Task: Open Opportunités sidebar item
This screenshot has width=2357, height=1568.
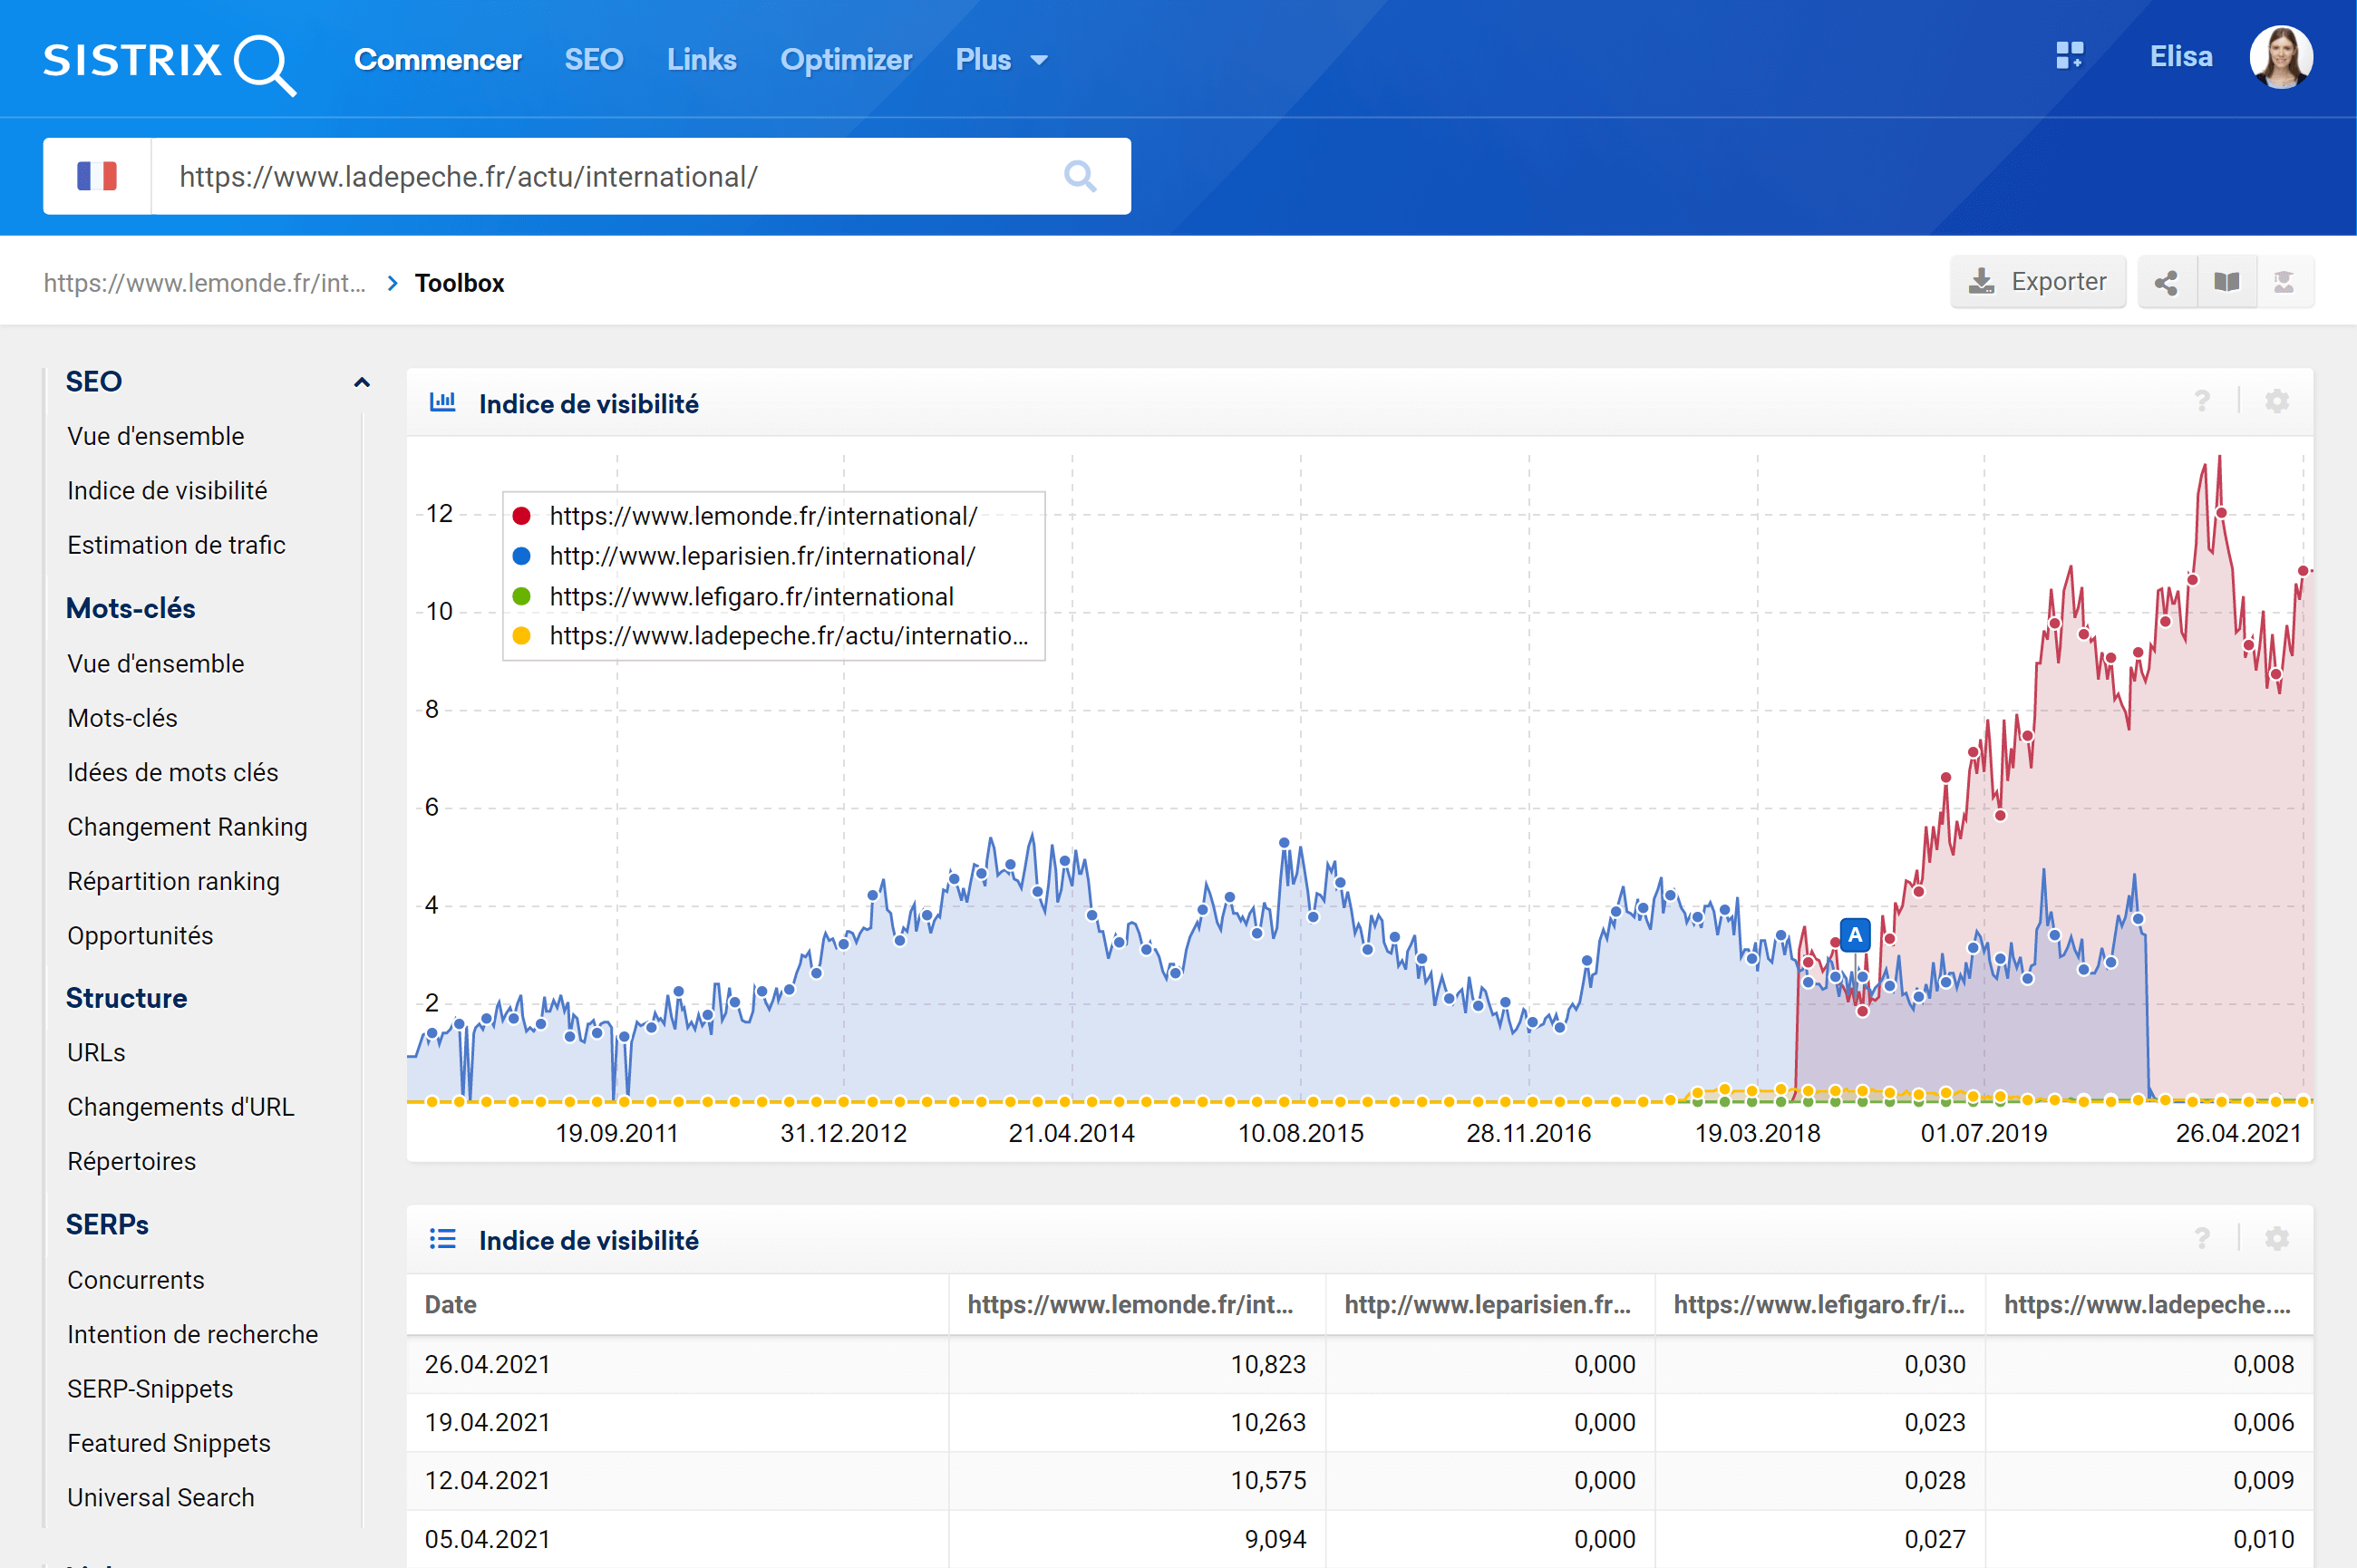Action: pos(140,936)
